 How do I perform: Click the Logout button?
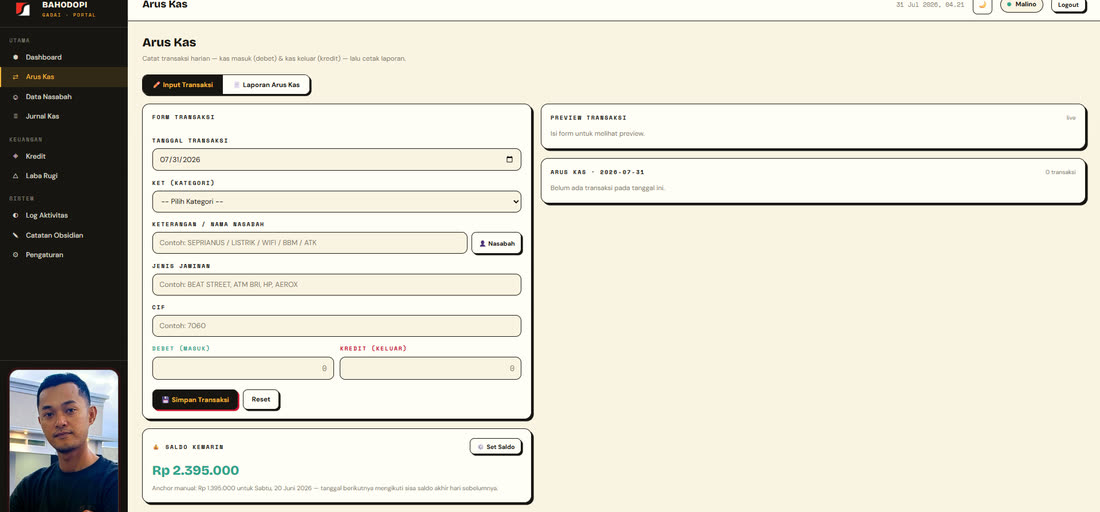pos(1068,5)
